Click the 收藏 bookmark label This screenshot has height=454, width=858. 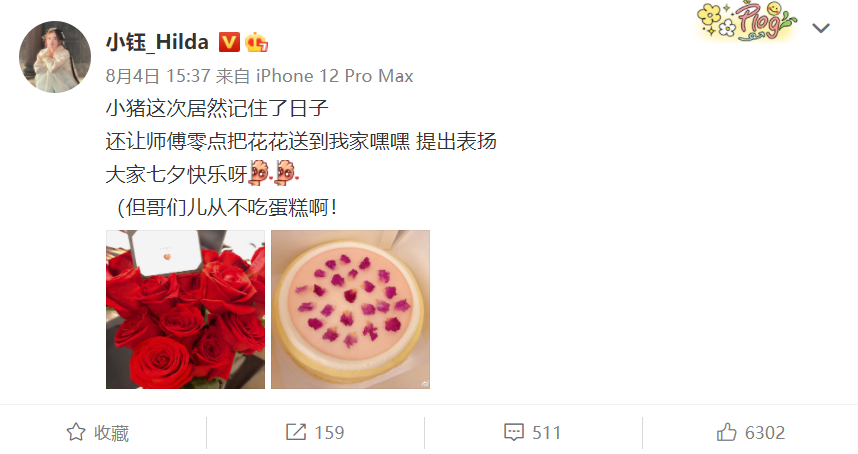pos(111,433)
